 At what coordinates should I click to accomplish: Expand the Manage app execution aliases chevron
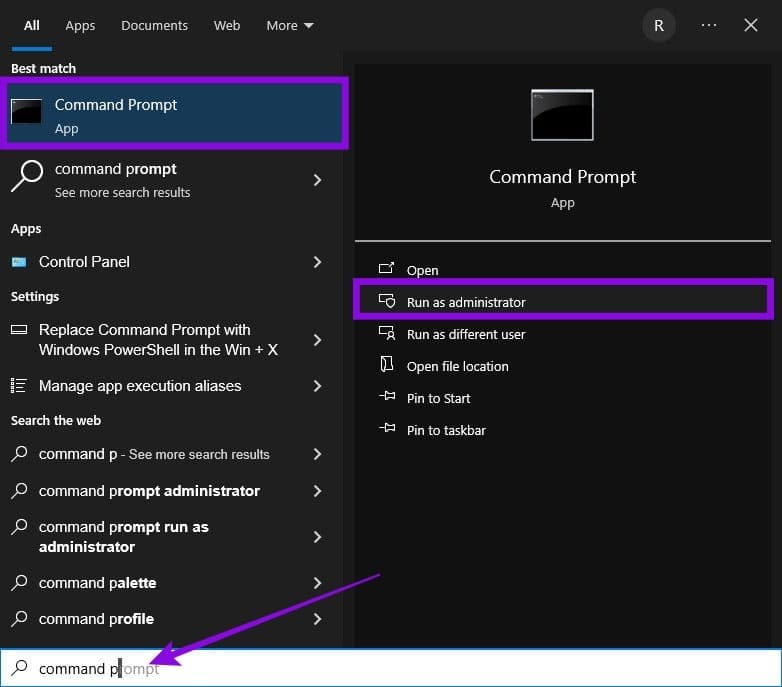tap(317, 386)
